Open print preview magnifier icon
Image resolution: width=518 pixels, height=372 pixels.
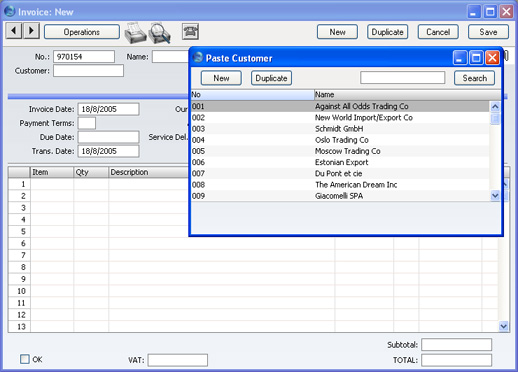[160, 33]
